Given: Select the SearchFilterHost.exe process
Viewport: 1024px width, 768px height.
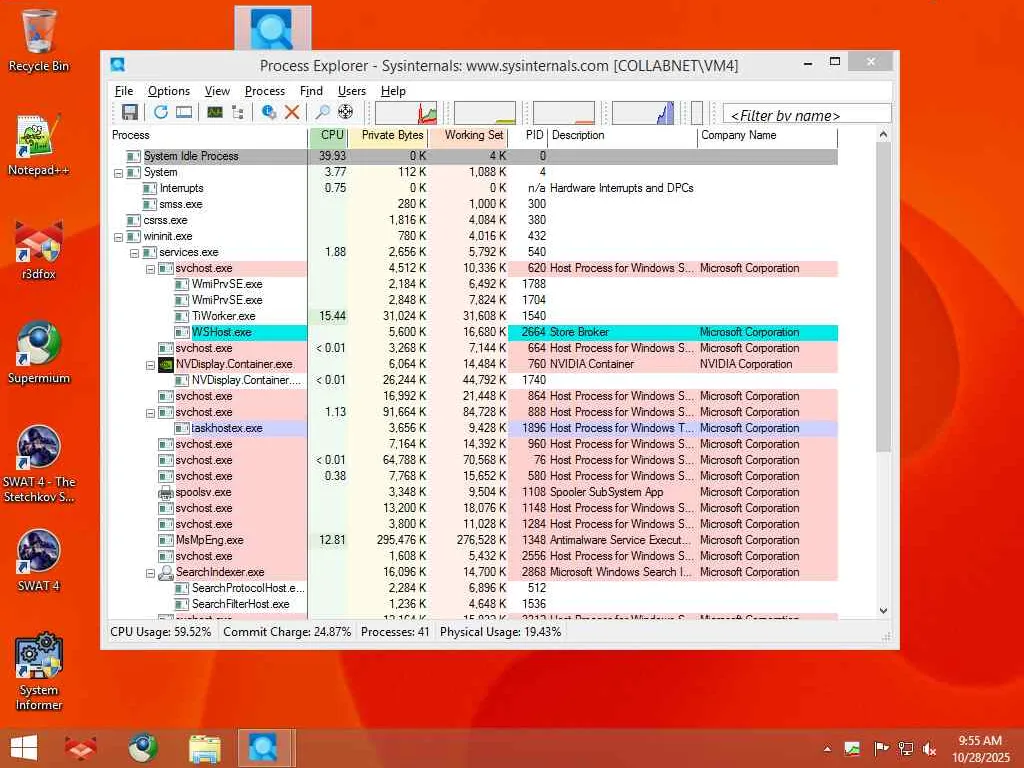Looking at the screenshot, I should pyautogui.click(x=473, y=604).
